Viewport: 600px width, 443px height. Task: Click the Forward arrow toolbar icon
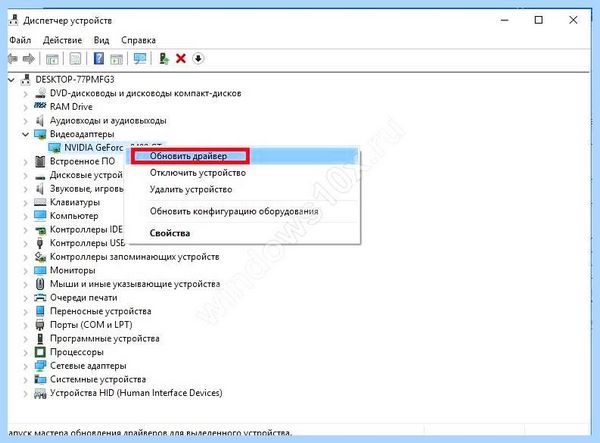pyautogui.click(x=29, y=59)
